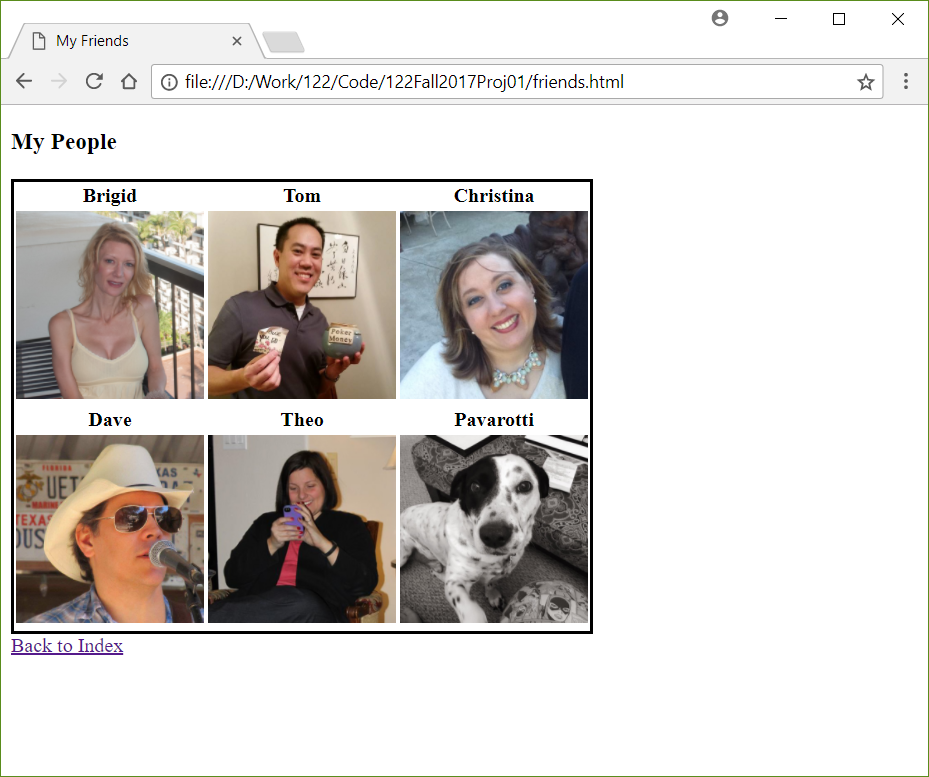
Task: Click the Forward navigation arrow
Action: 59,81
